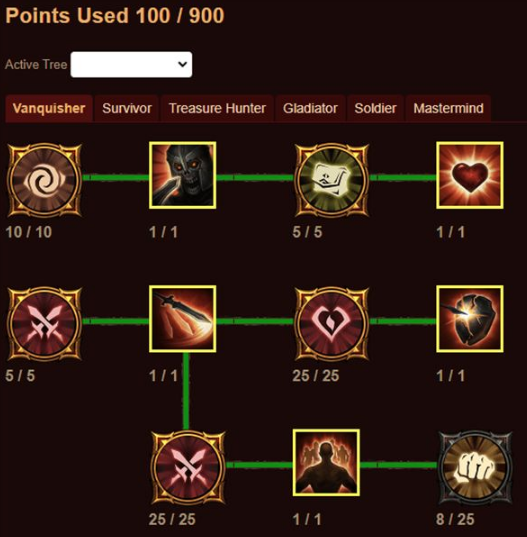Select the Mastermind tab

(448, 108)
